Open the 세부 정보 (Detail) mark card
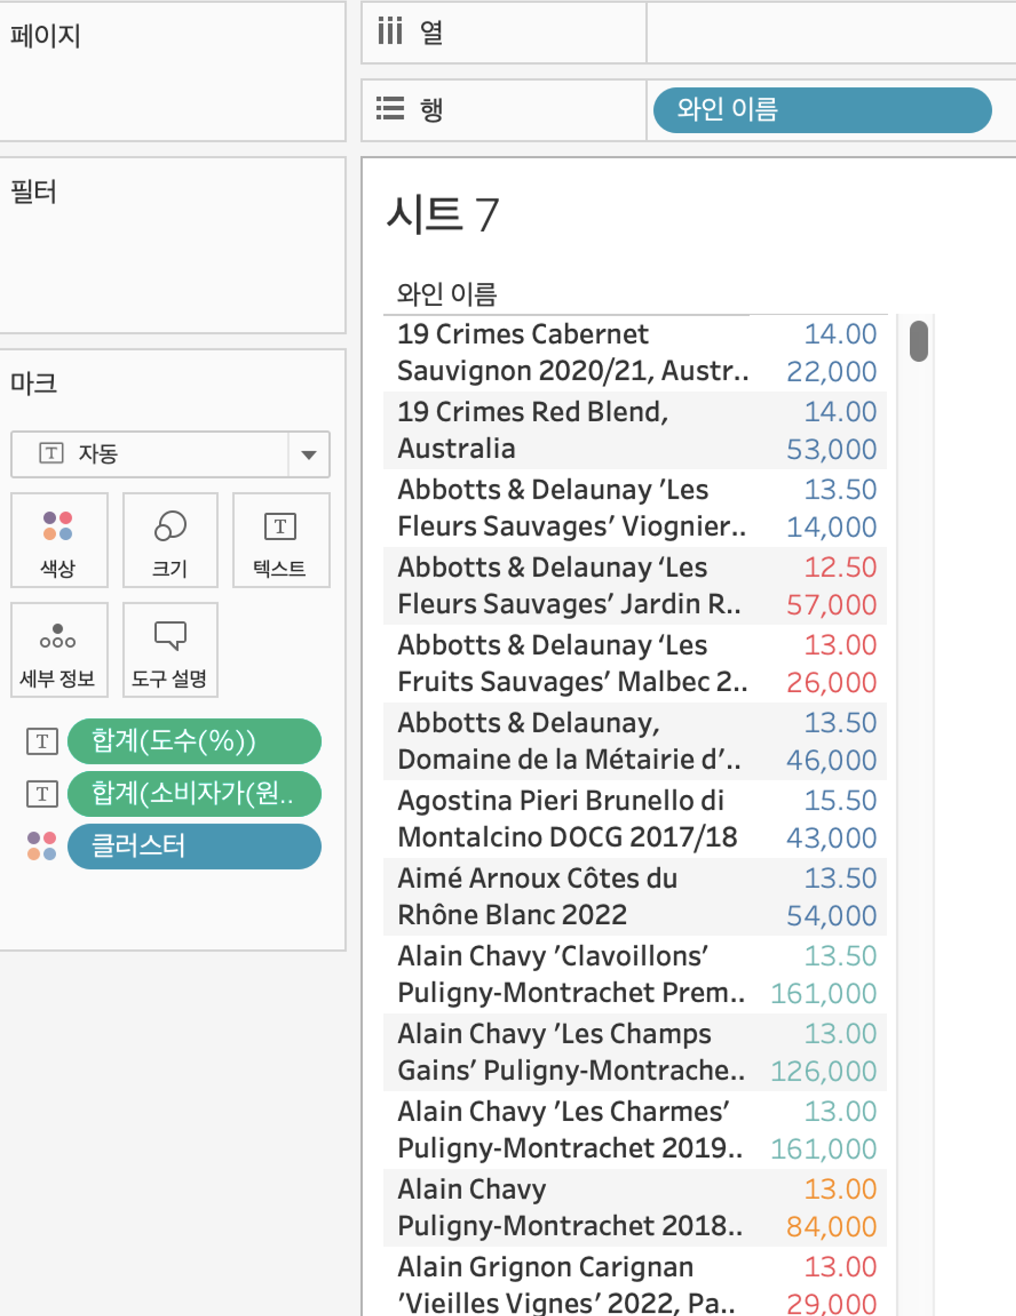Screen dimensions: 1016x1316 [x=59, y=650]
